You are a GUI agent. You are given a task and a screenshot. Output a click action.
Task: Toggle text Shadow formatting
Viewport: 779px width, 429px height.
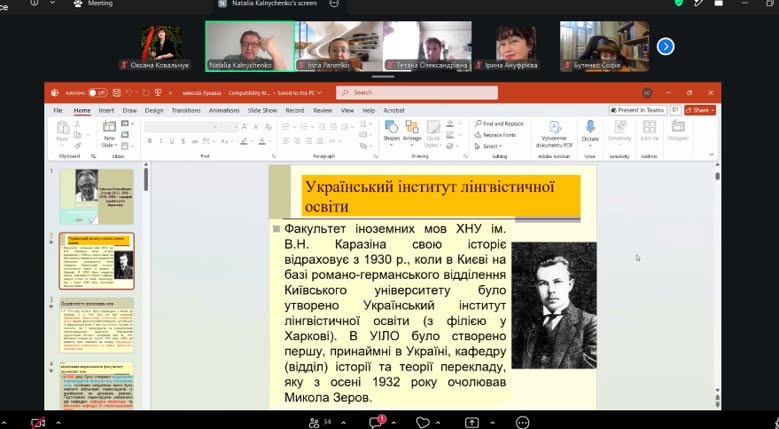pyautogui.click(x=183, y=142)
